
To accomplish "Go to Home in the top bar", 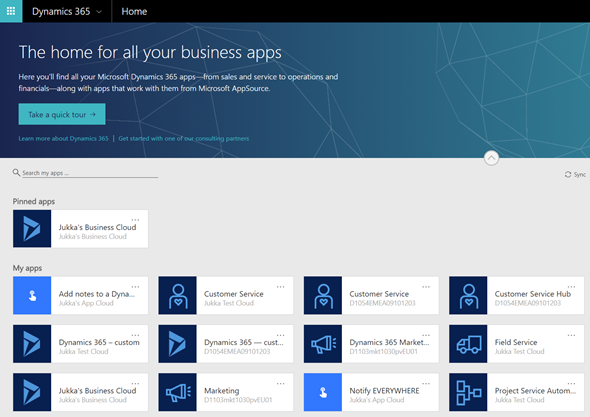I will tap(134, 11).
